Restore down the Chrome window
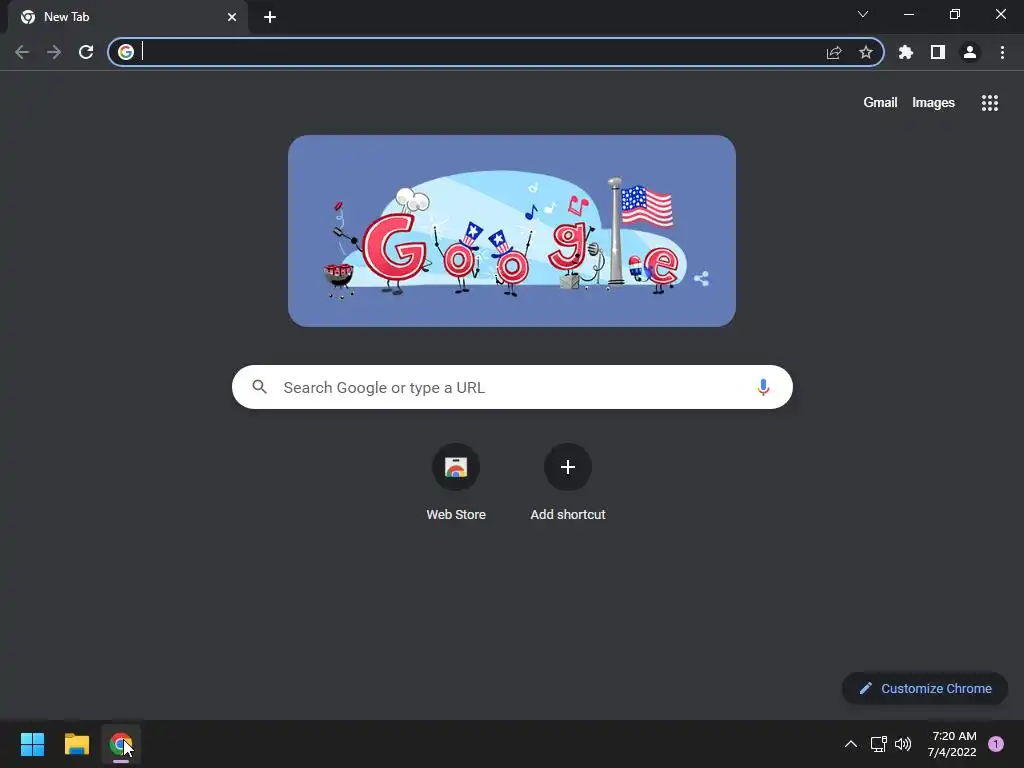The image size is (1024, 768). tap(955, 14)
